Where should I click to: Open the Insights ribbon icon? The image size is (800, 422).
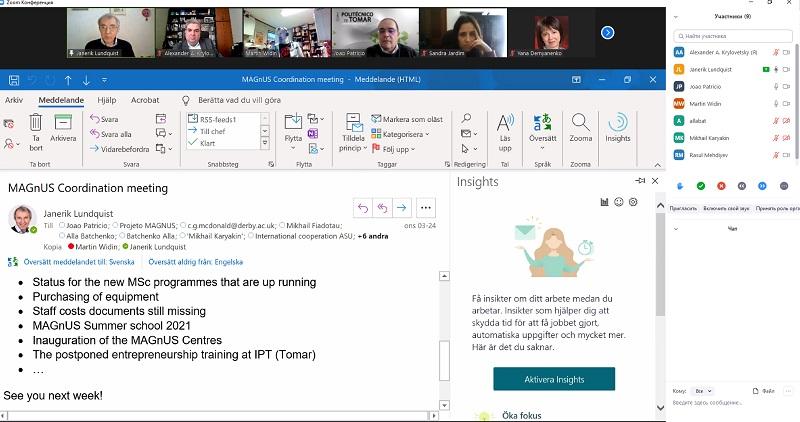point(618,127)
